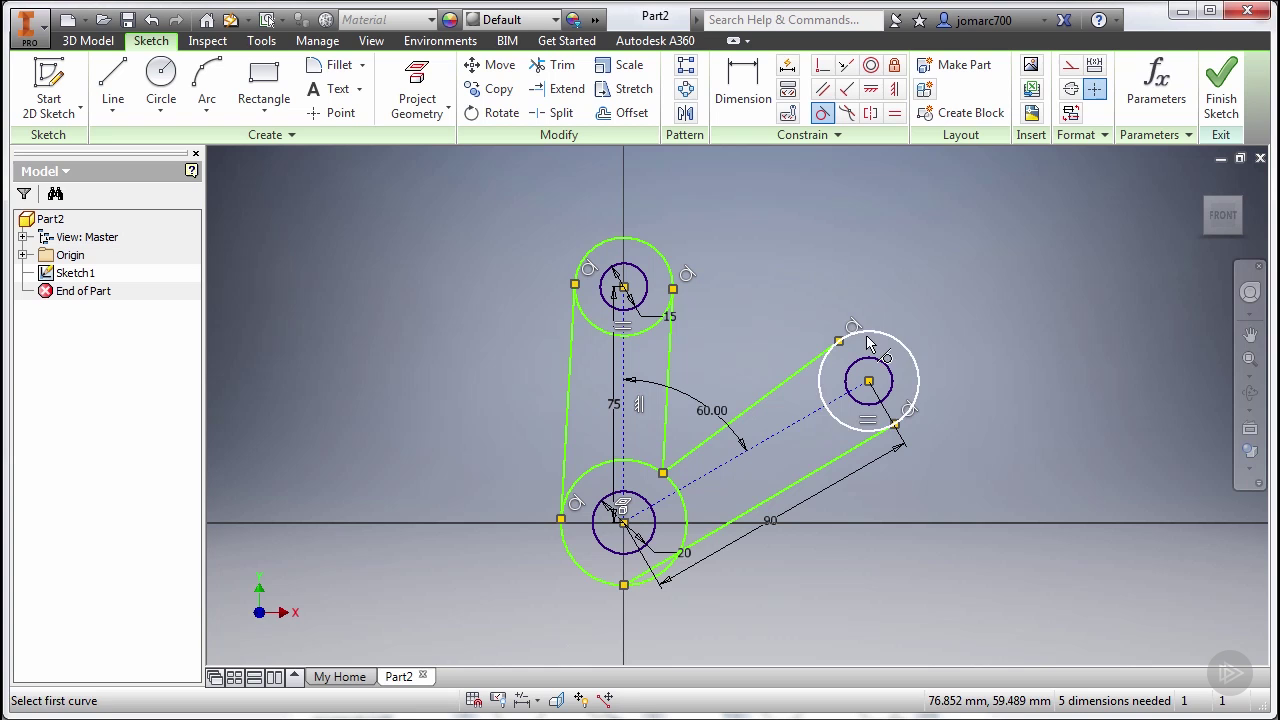Click Make Part button
This screenshot has height=720, width=1280.
point(954,65)
